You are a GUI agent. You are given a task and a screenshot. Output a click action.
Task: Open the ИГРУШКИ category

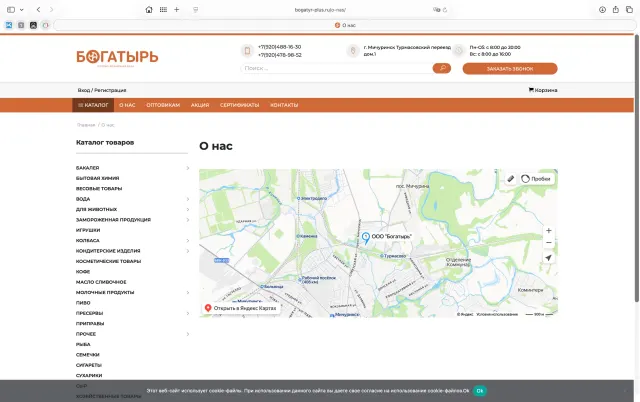coord(88,230)
